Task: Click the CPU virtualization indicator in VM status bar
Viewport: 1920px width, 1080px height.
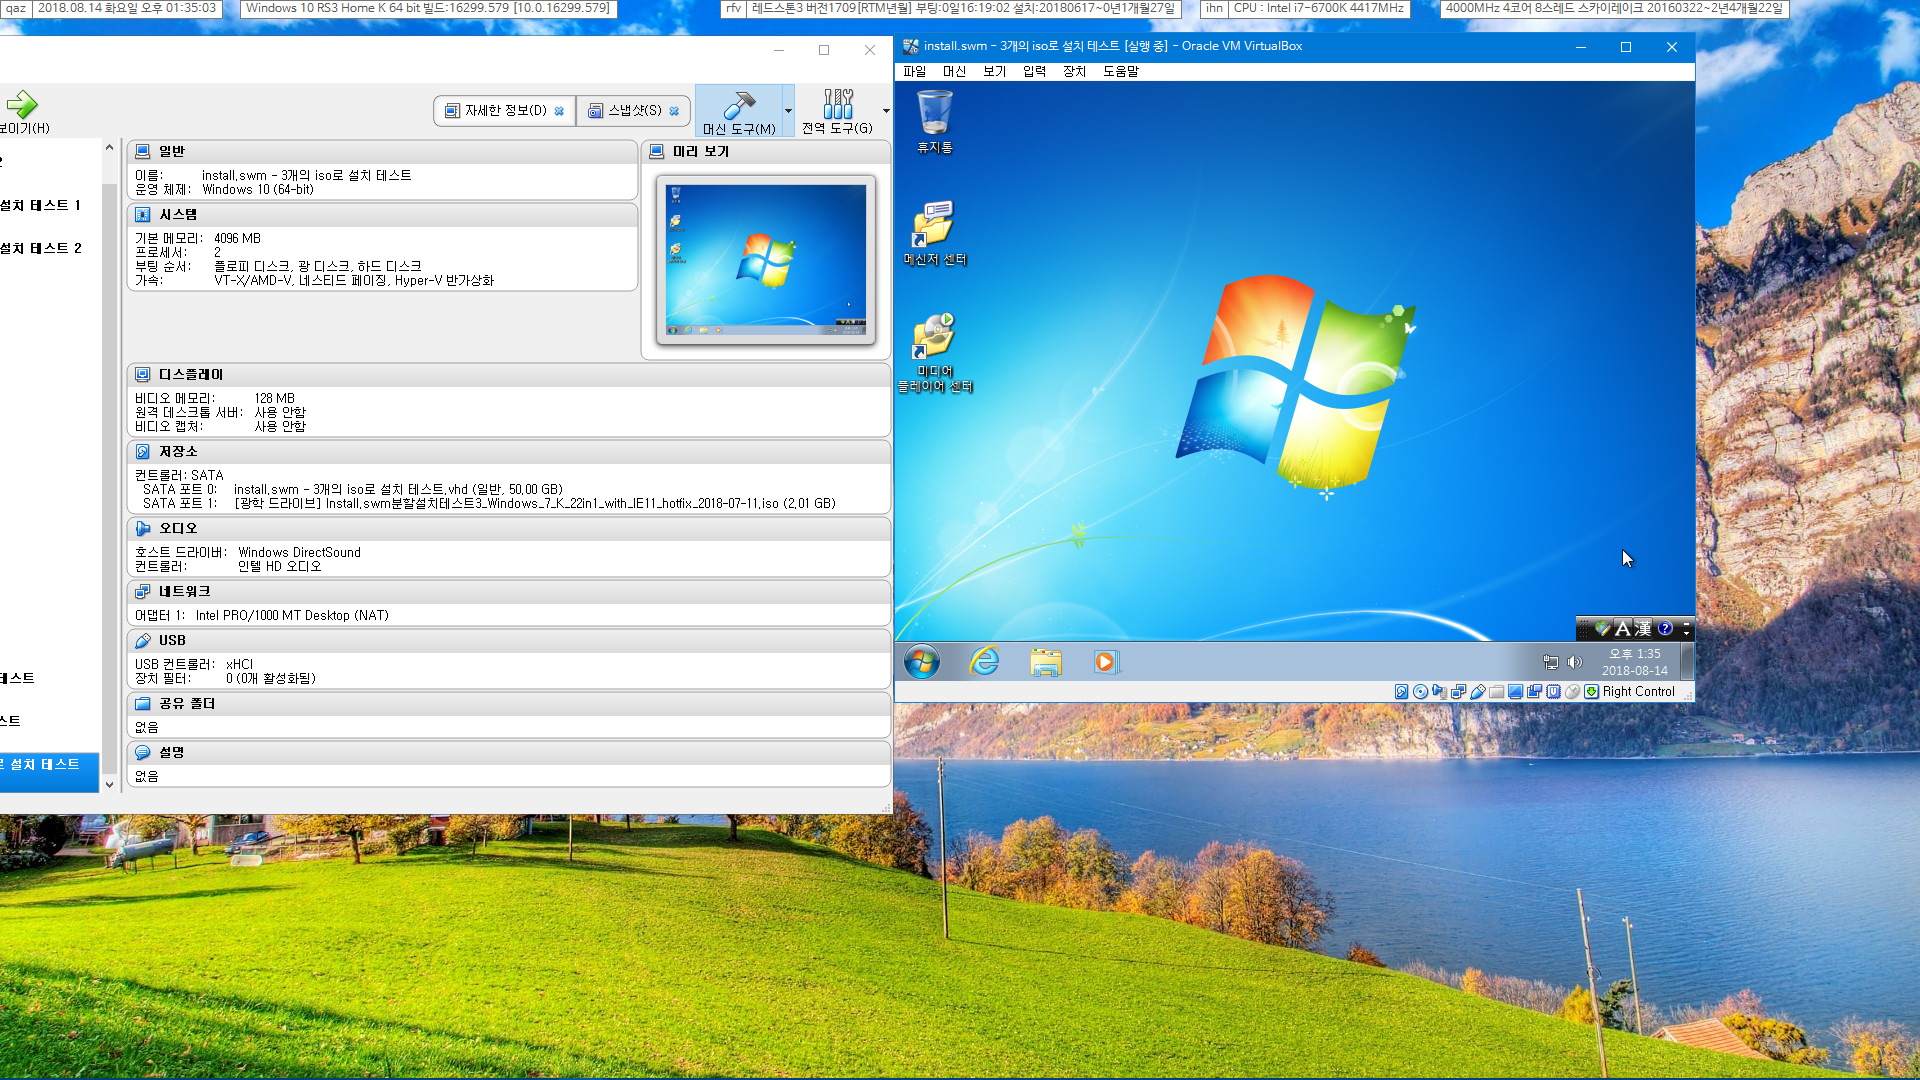Action: (x=1553, y=691)
